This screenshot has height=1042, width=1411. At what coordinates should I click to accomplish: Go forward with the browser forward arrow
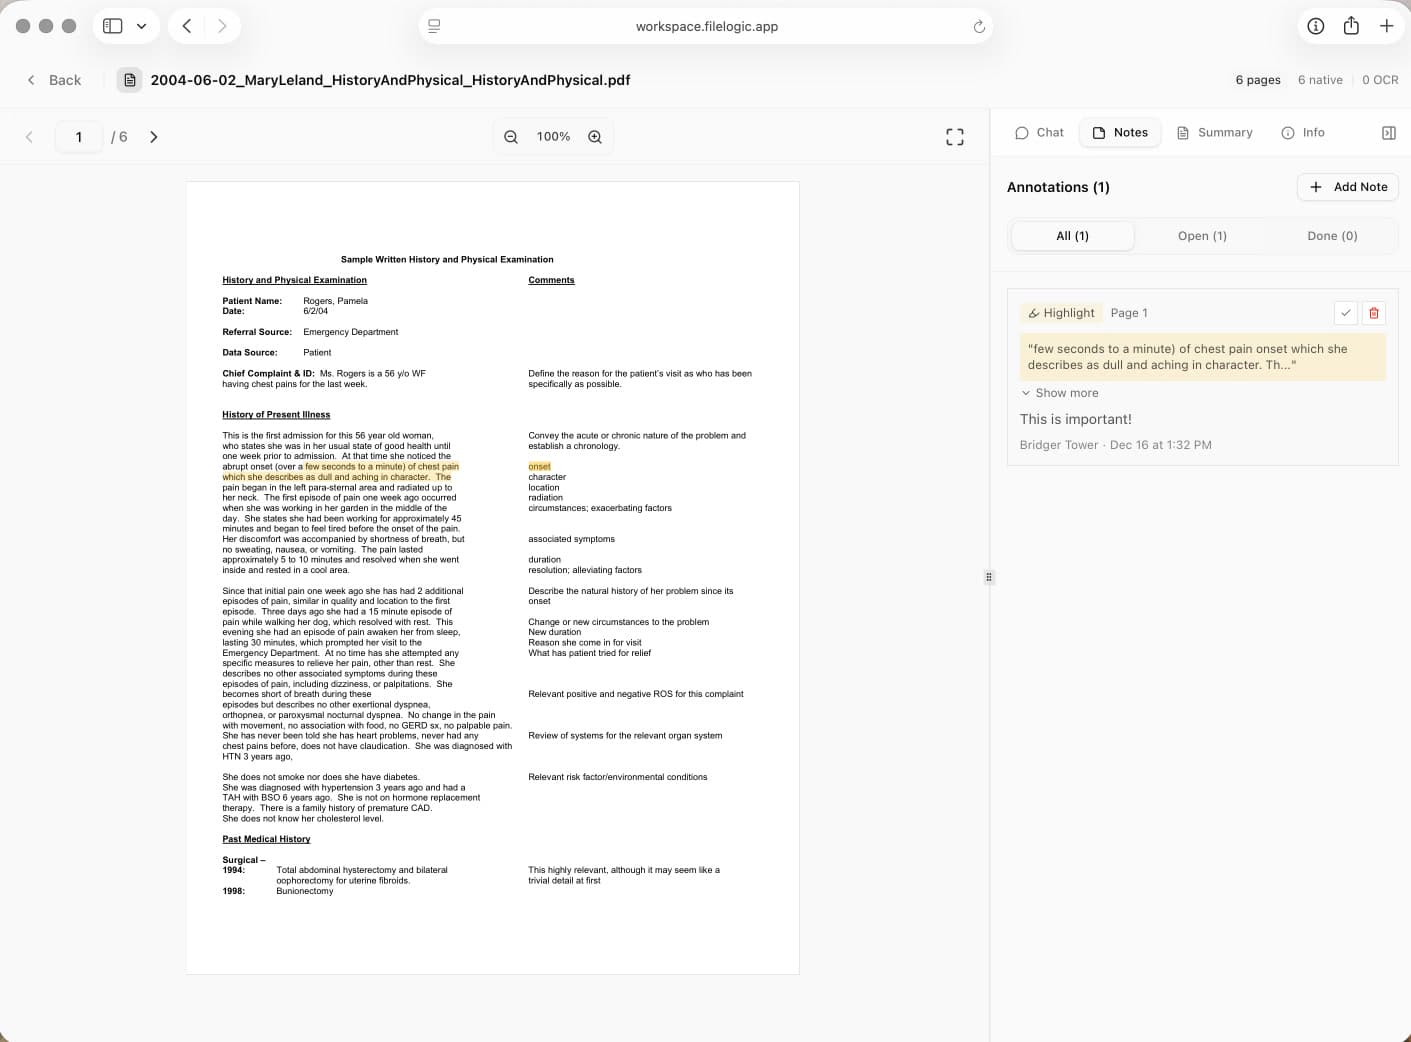(x=222, y=26)
